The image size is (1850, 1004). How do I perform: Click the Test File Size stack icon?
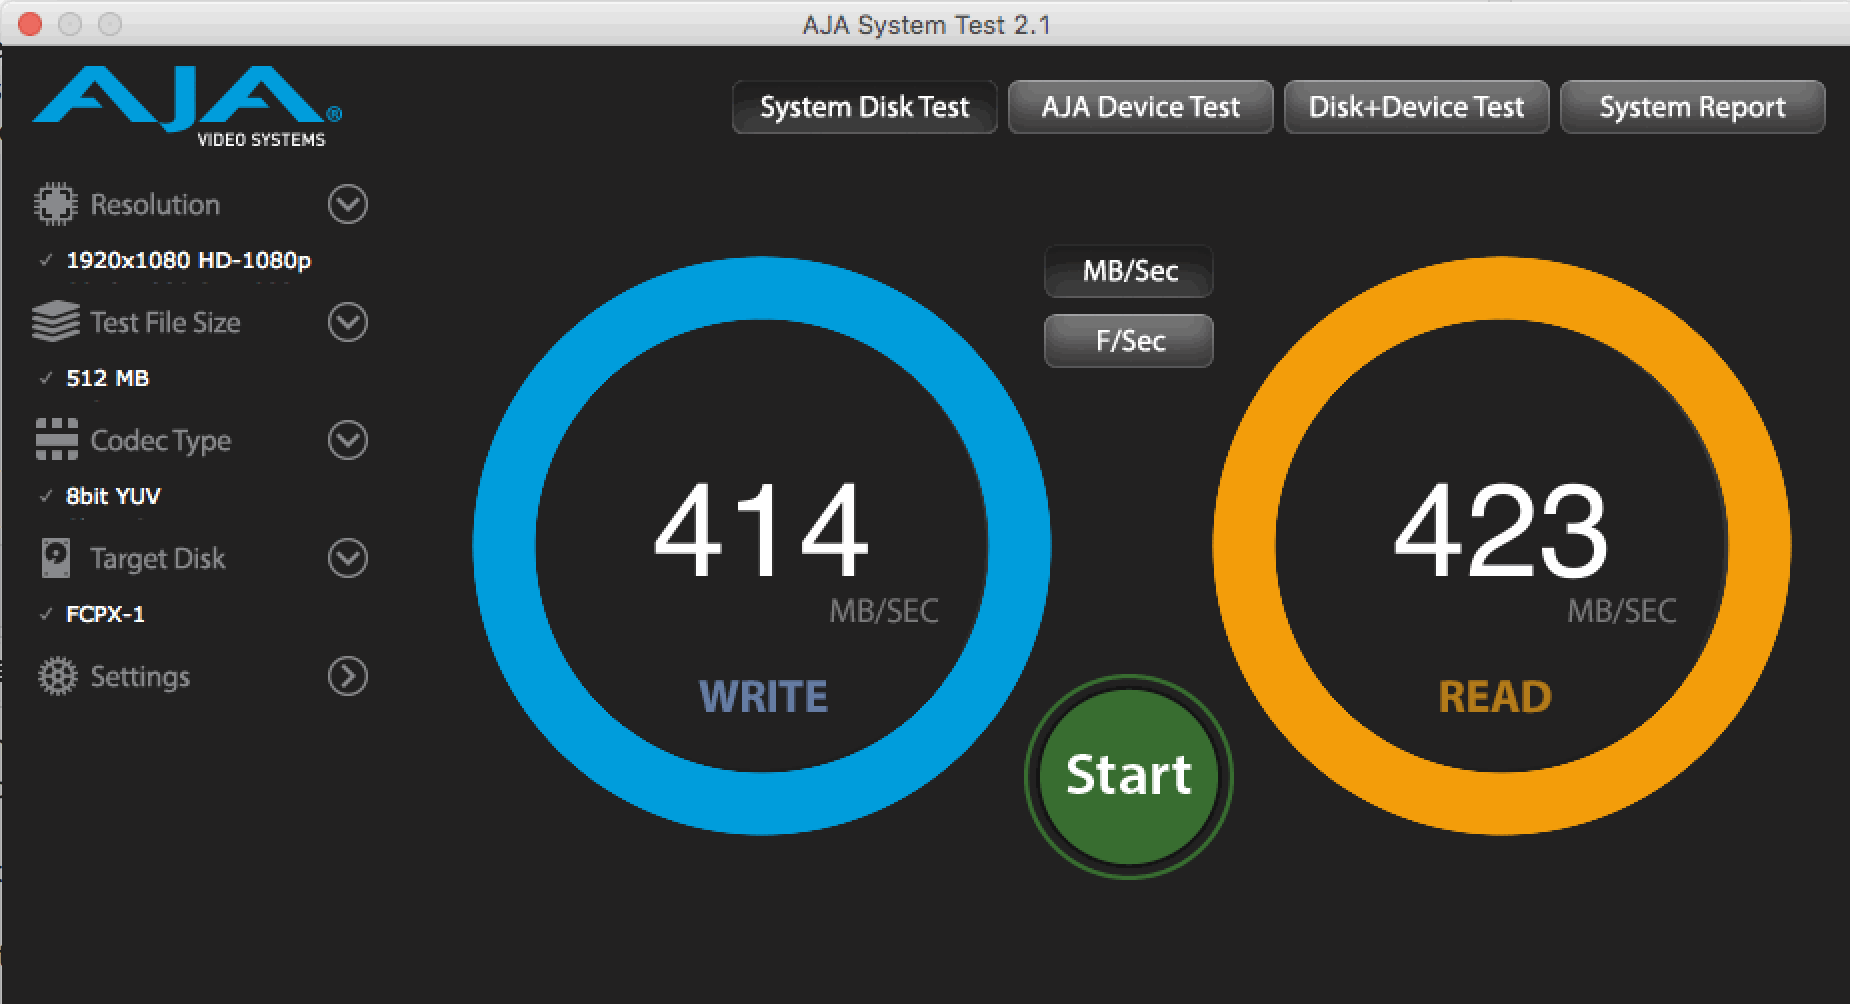coord(55,322)
